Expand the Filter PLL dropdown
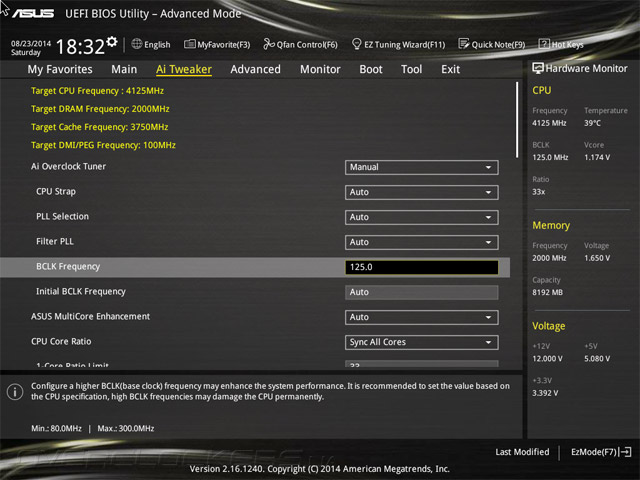Screen dimensions: 640x480 422,242
